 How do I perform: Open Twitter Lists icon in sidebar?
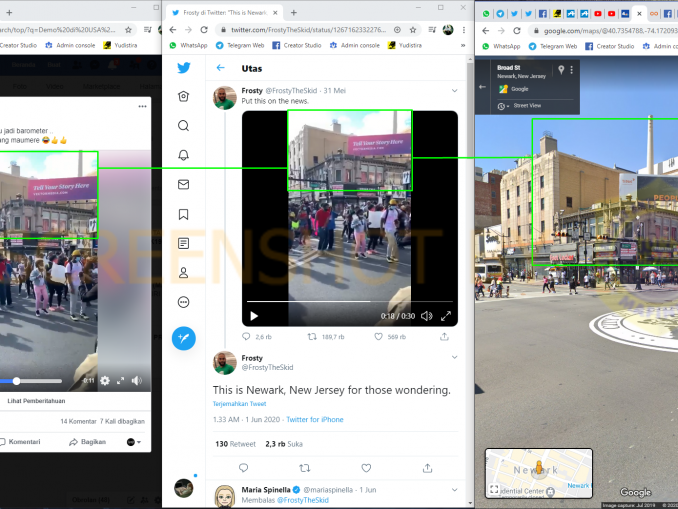pyautogui.click(x=183, y=243)
